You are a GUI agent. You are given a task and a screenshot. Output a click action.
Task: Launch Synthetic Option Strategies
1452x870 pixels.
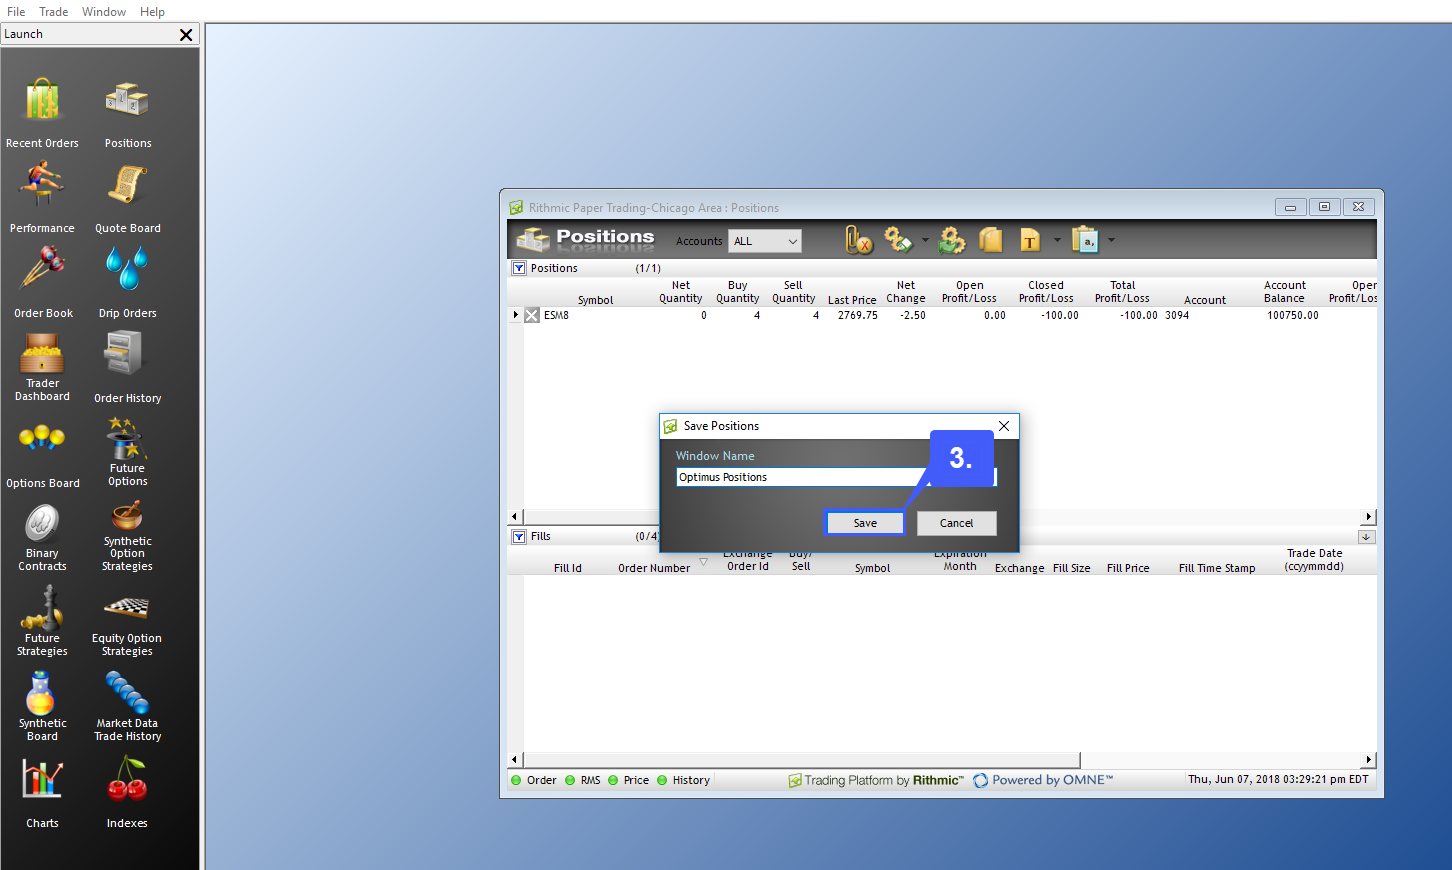click(x=127, y=537)
